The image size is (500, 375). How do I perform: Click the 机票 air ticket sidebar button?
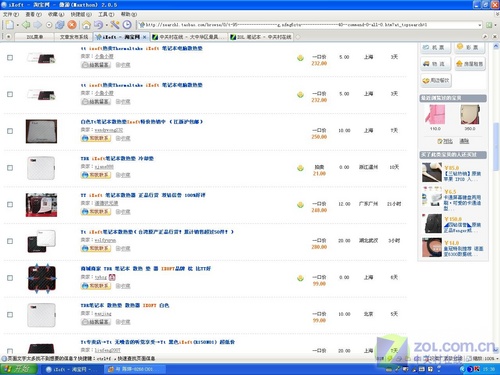point(436,47)
